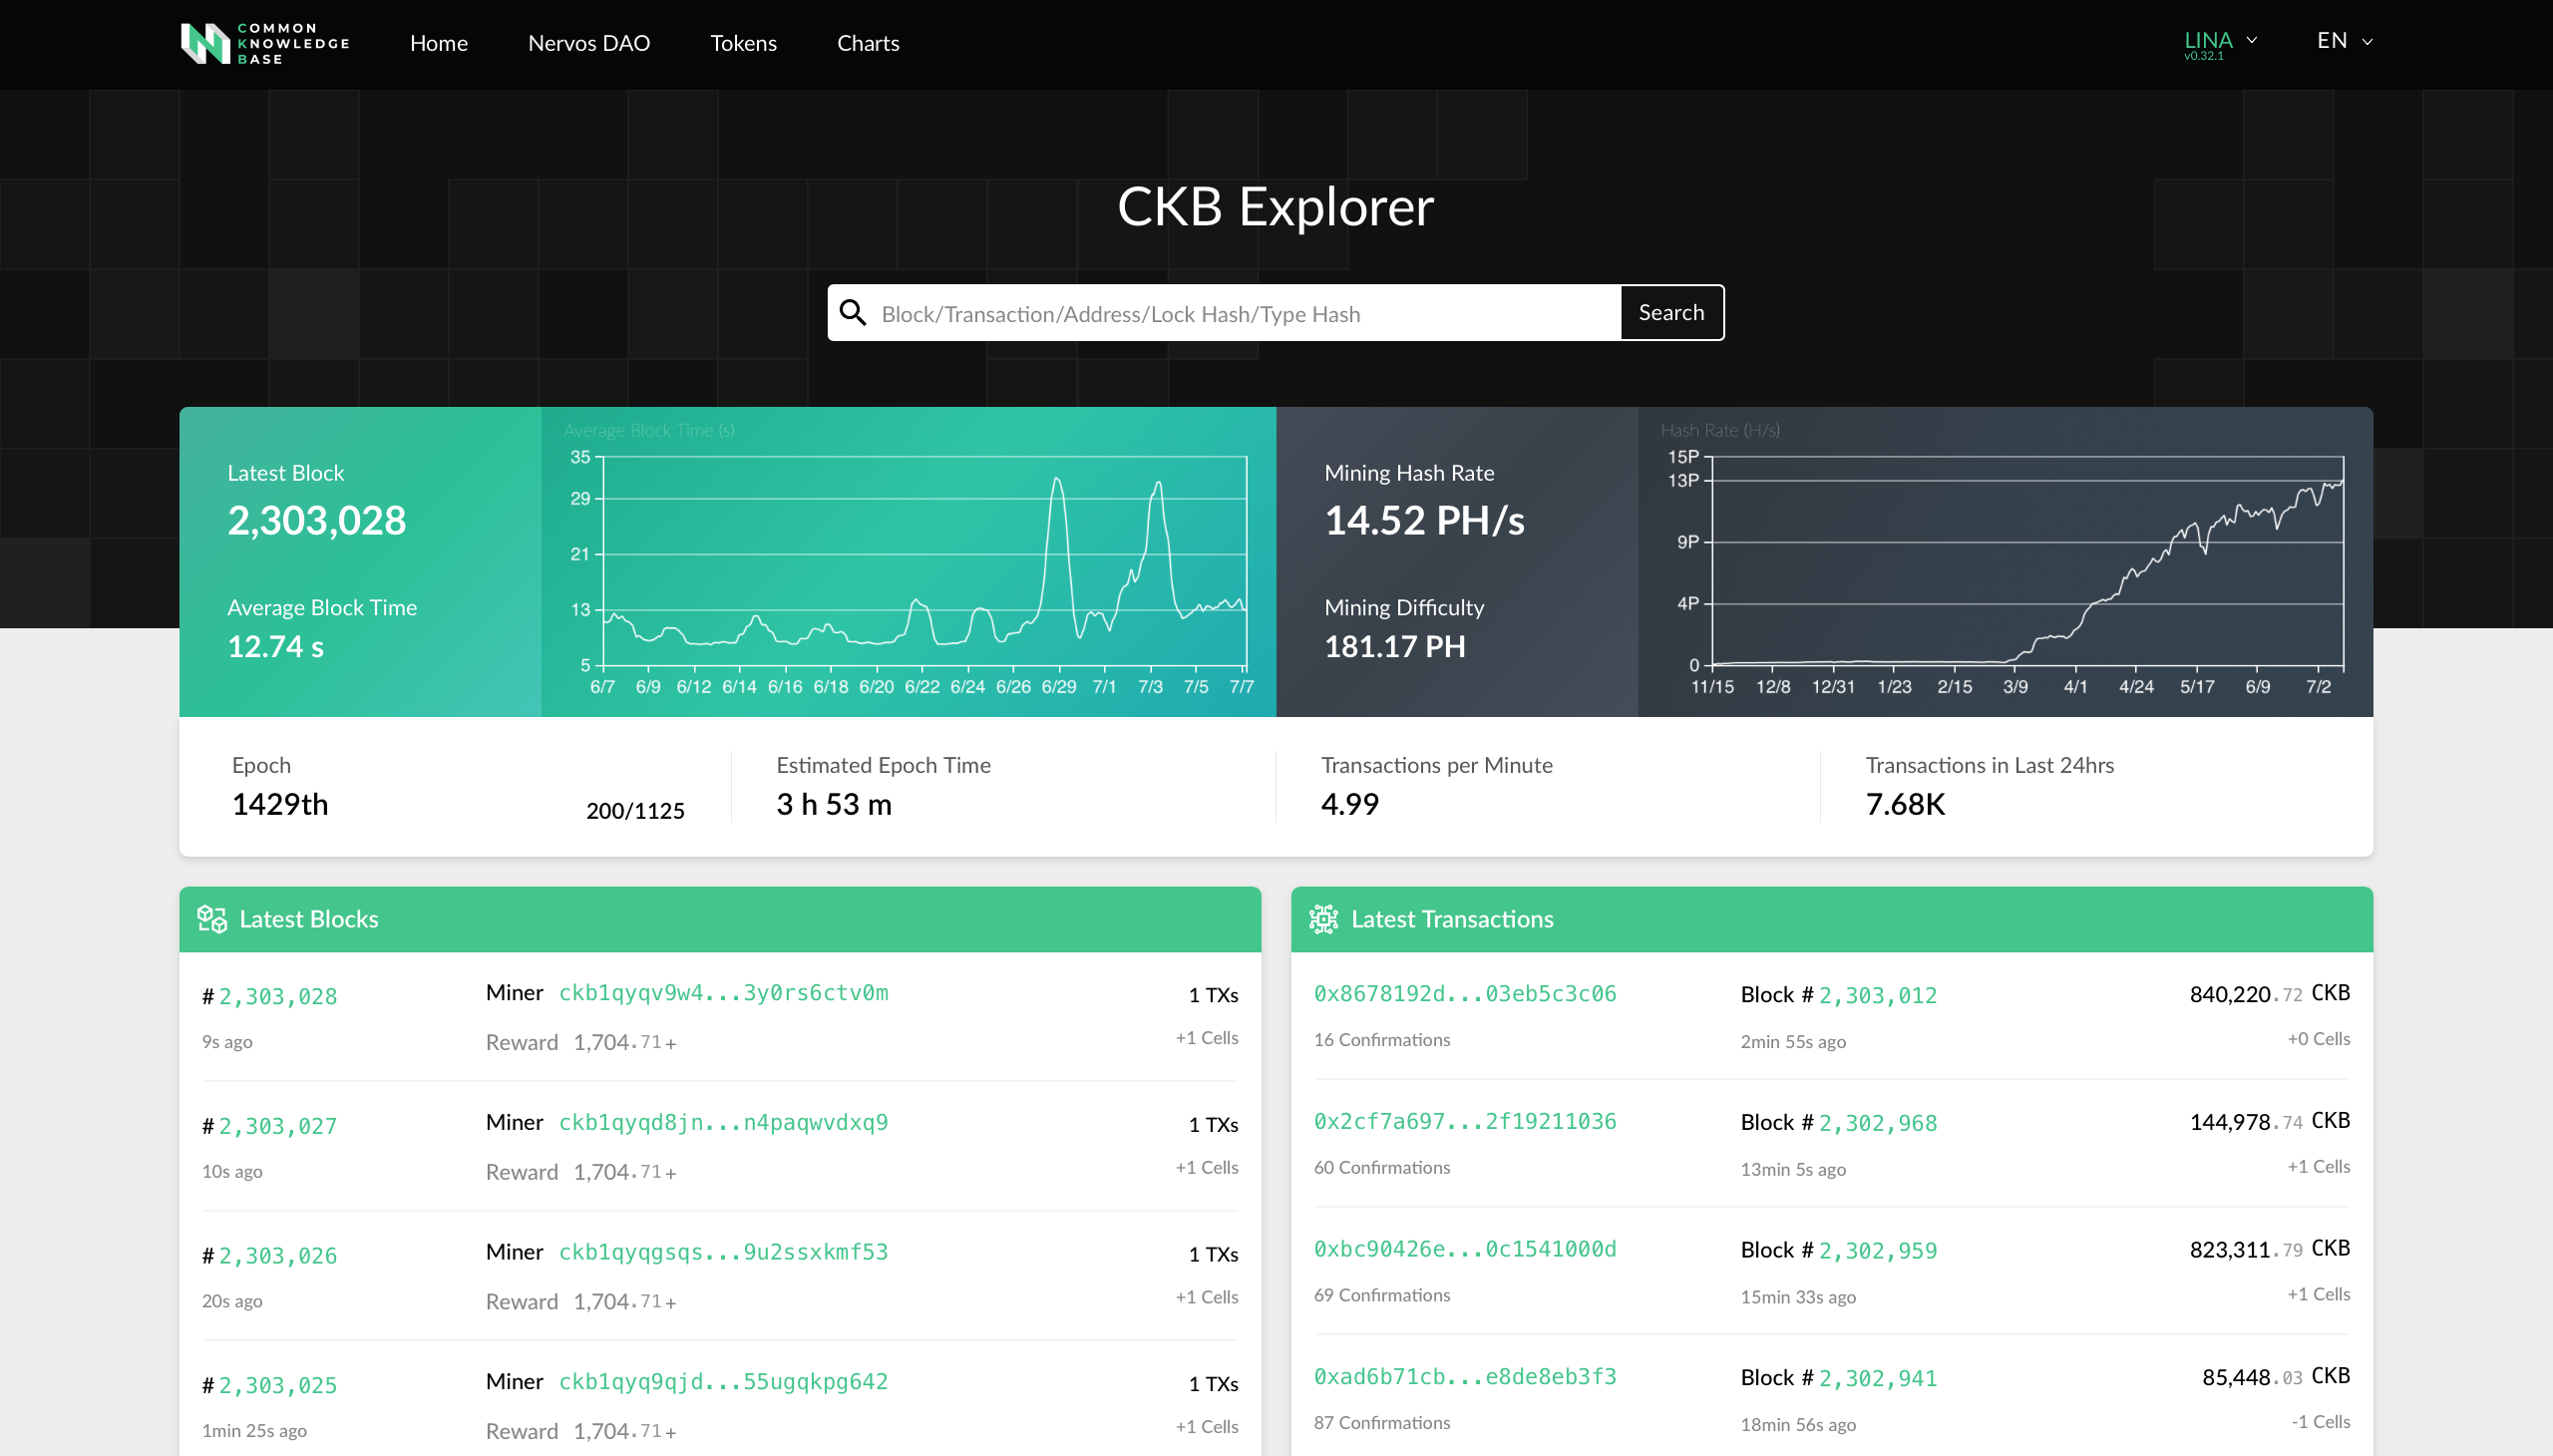2553x1456 pixels.
Task: Click the Latest Blocks cube icon
Action: tap(212, 919)
